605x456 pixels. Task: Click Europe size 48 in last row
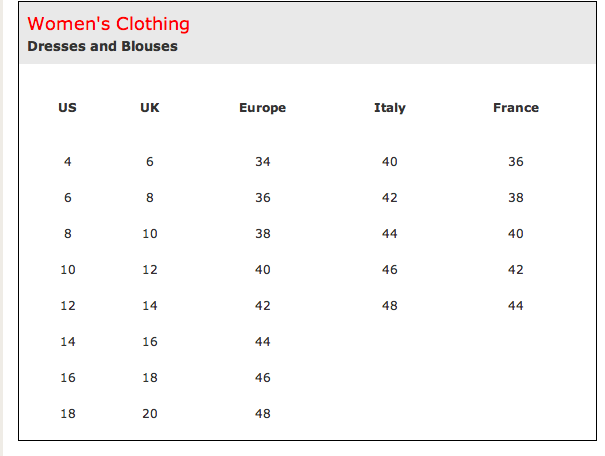[x=262, y=414]
